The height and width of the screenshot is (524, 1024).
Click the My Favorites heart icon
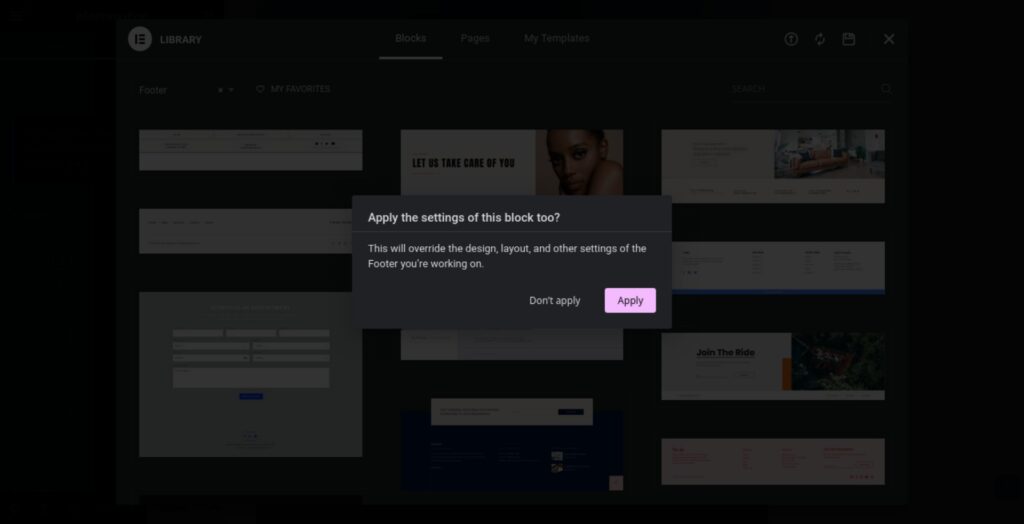click(x=260, y=89)
